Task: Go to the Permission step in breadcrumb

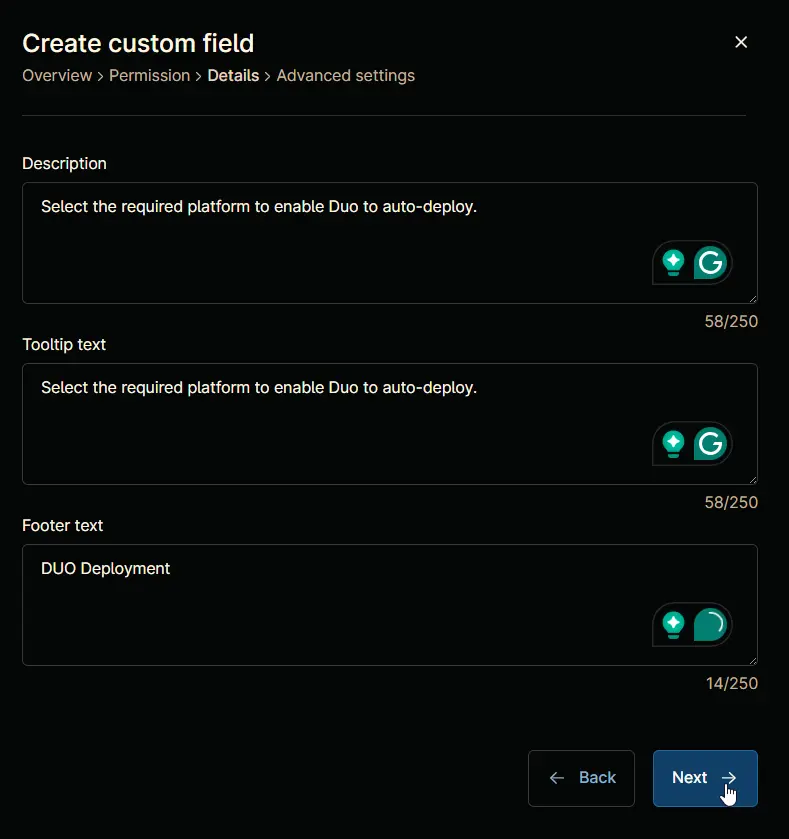Action: (x=150, y=75)
